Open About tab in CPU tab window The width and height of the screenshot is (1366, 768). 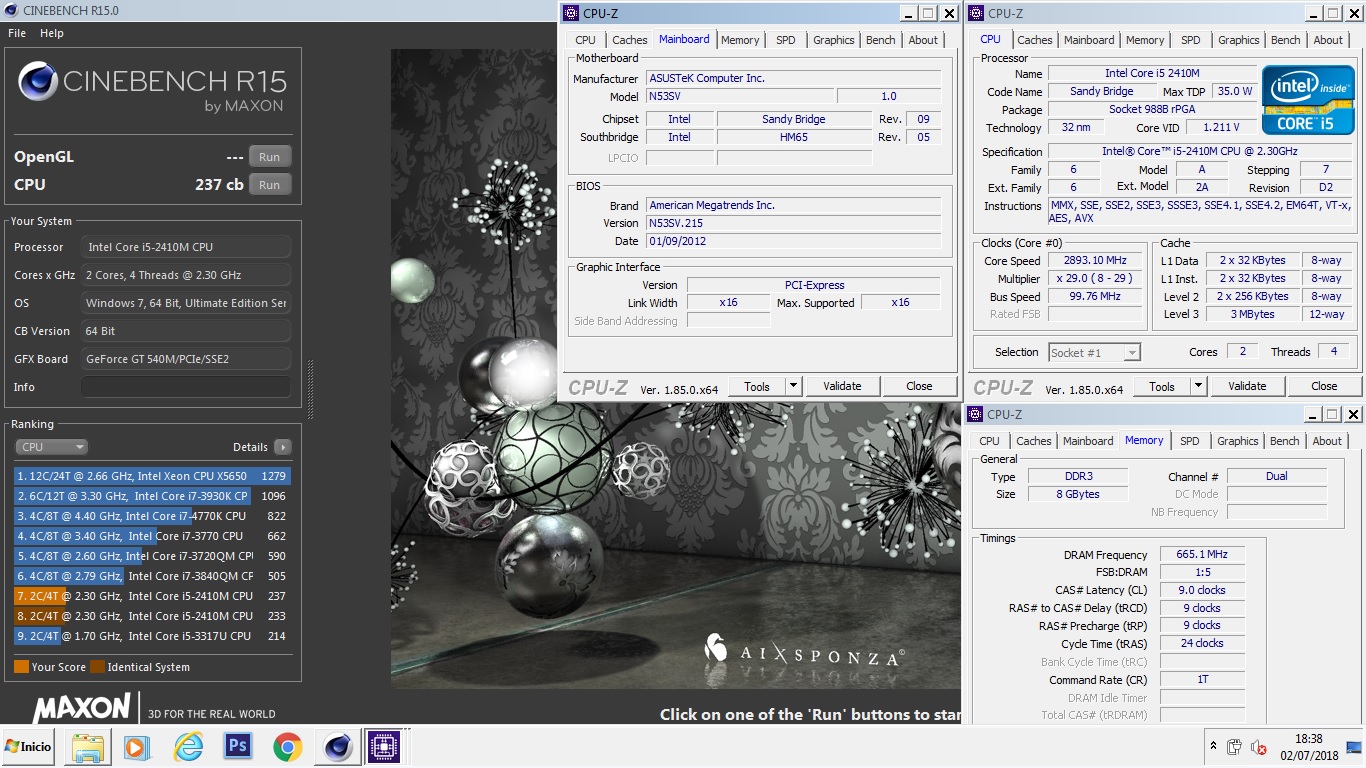pyautogui.click(x=1328, y=40)
